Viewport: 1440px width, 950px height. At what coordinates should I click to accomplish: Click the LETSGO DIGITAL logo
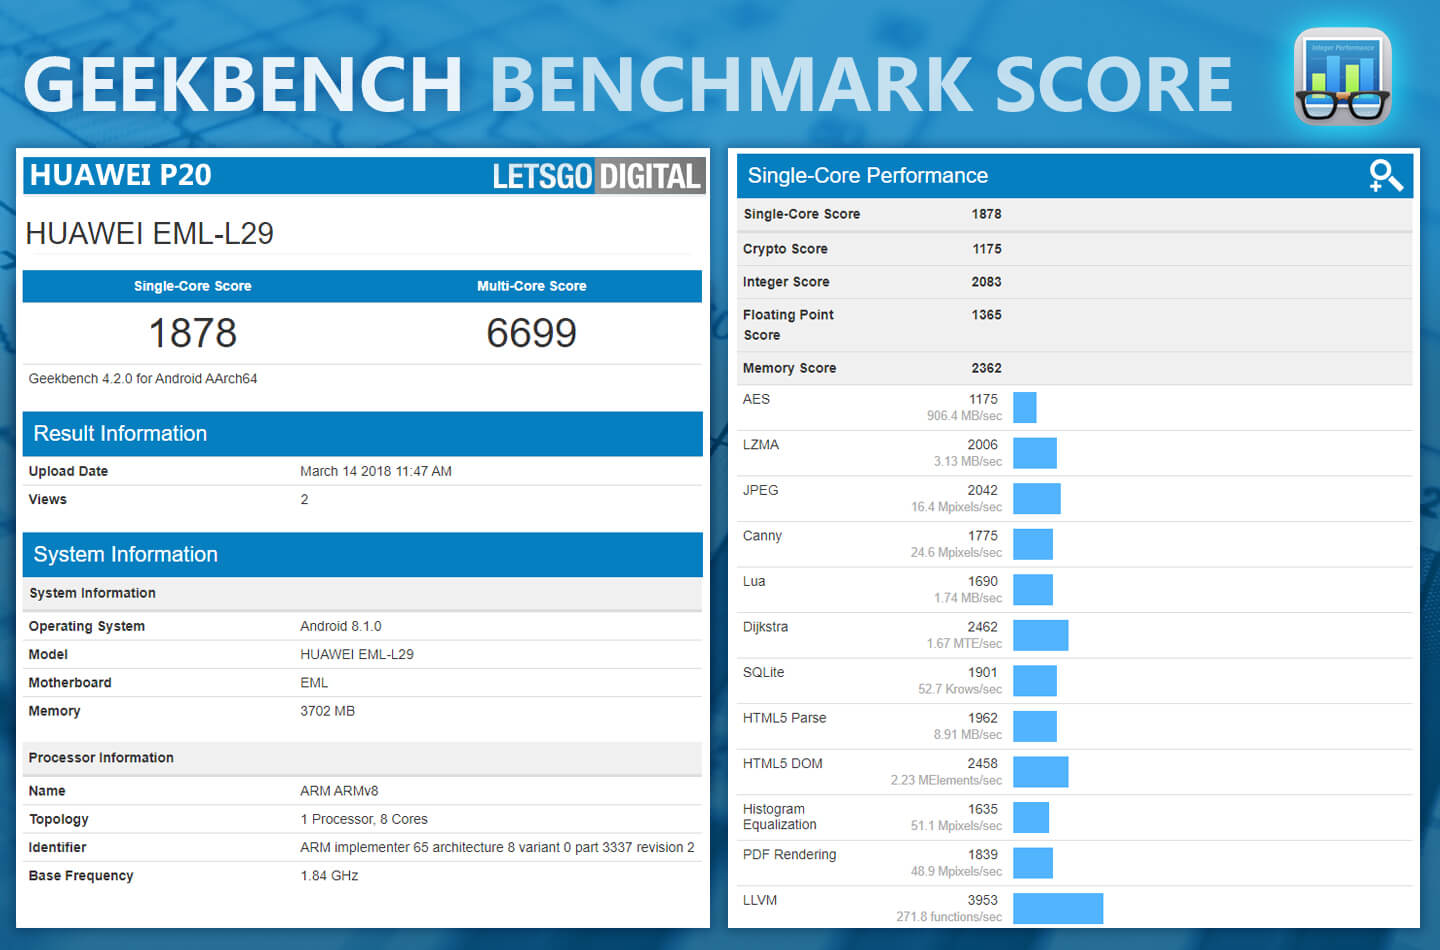[x=598, y=176]
